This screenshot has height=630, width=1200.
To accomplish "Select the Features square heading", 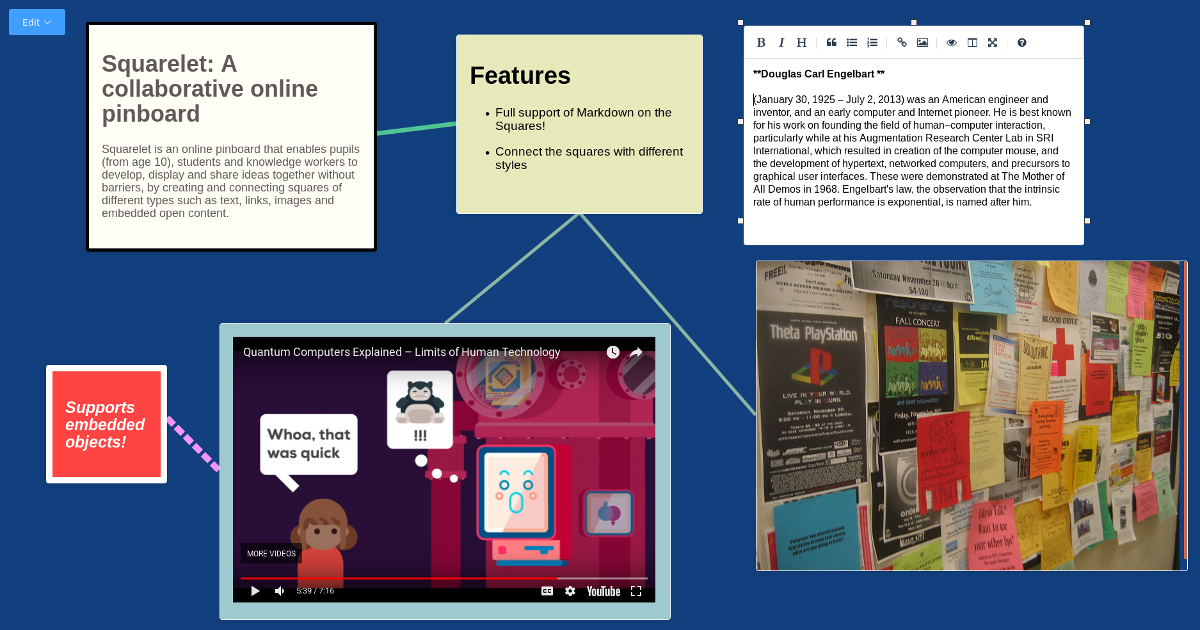I will (520, 75).
